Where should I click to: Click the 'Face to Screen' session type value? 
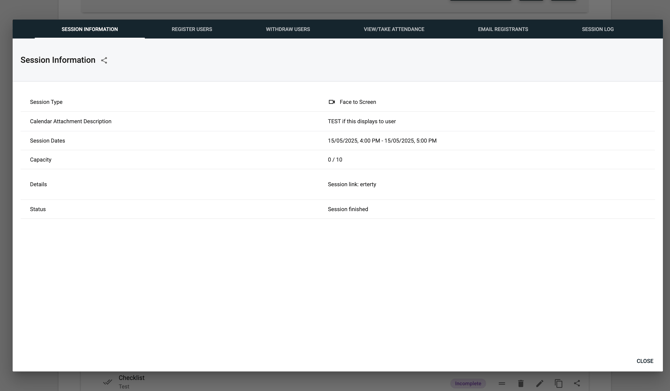[x=358, y=102]
